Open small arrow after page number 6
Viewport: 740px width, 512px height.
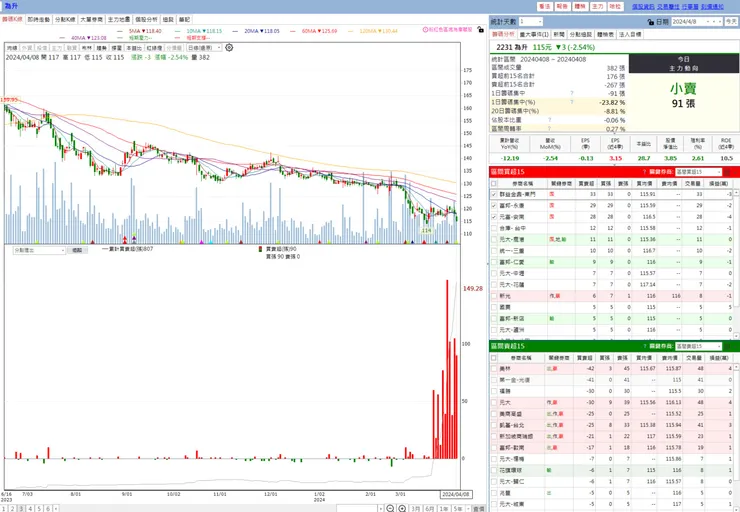click(x=56, y=509)
